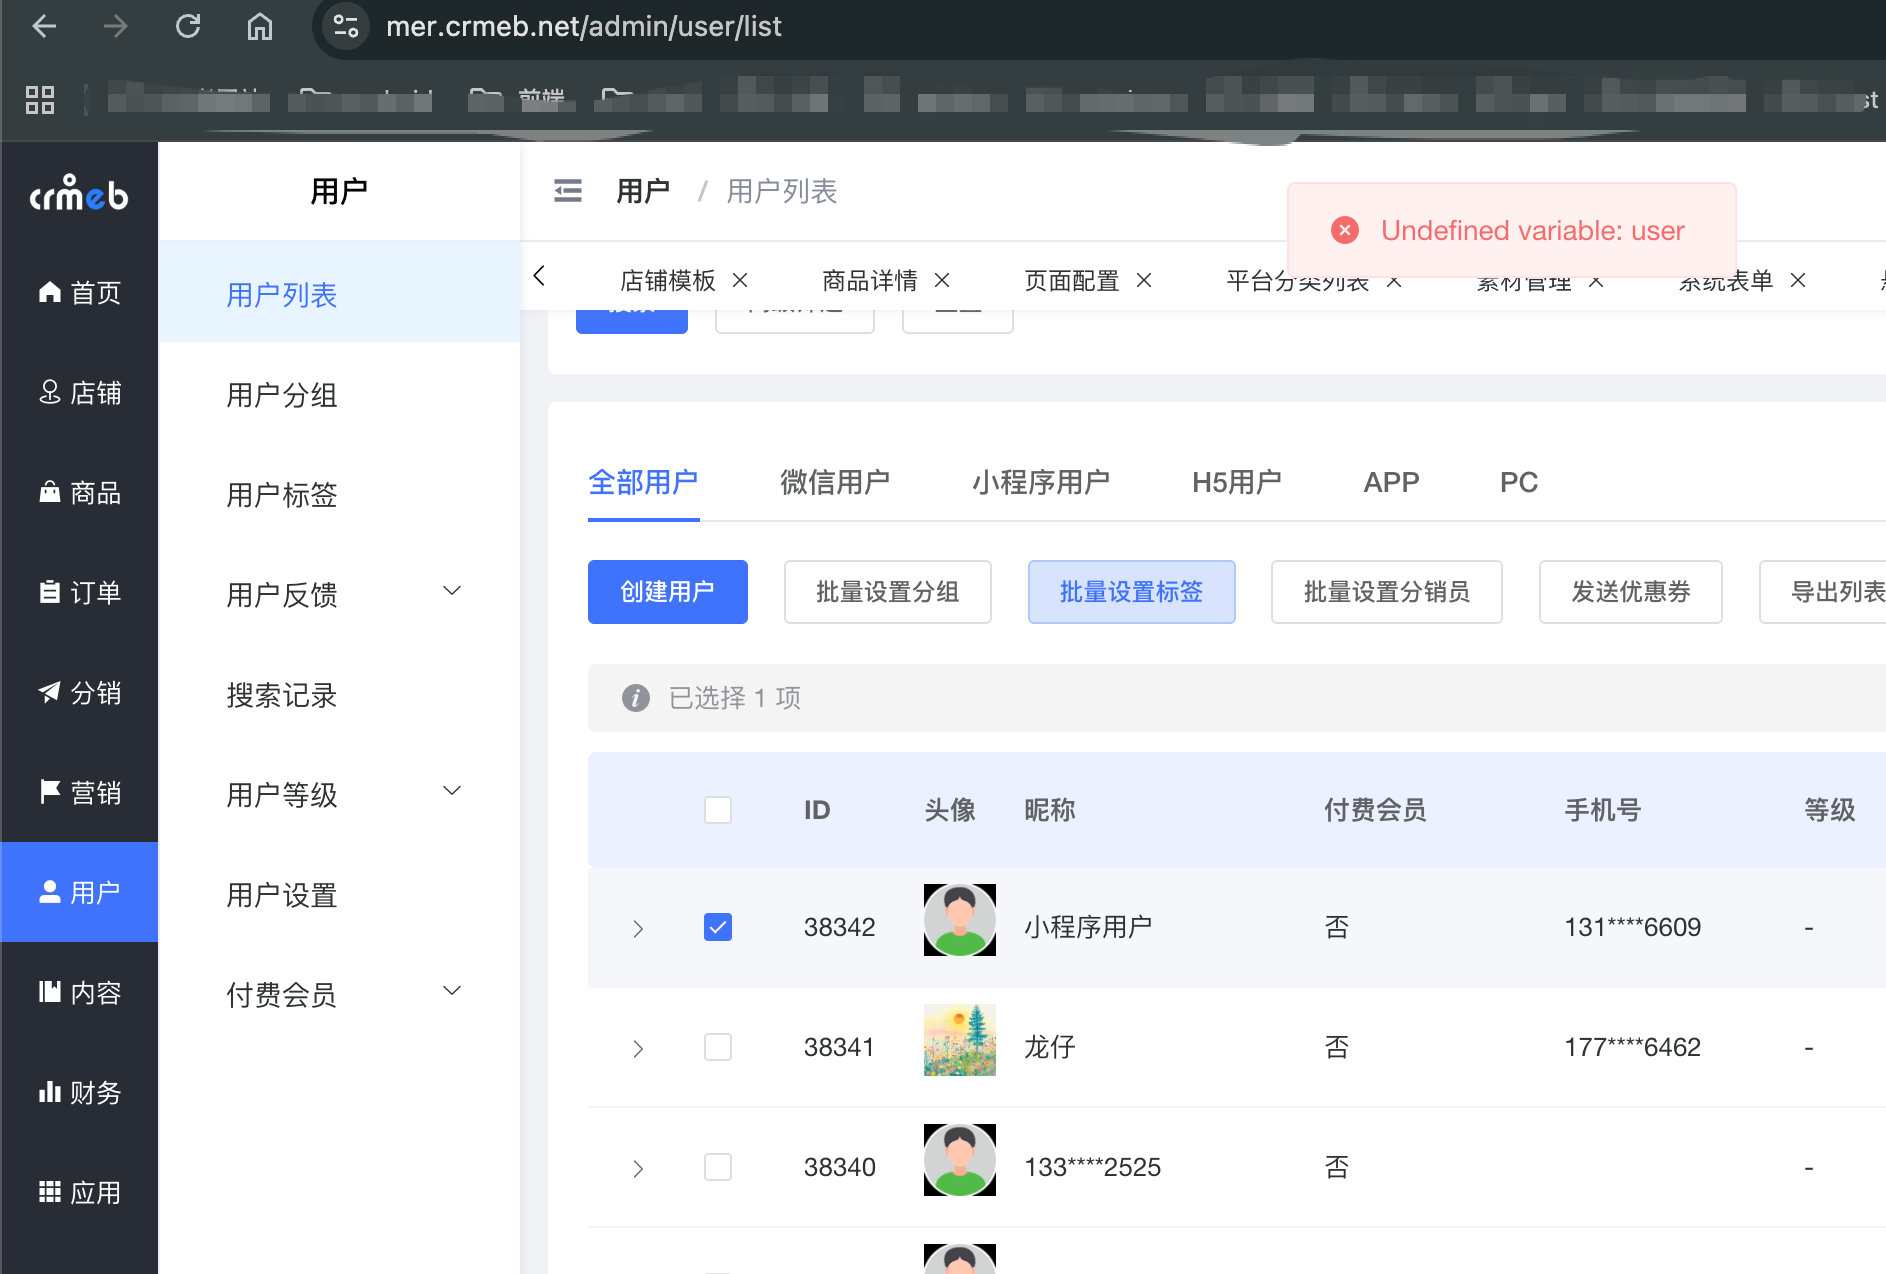
Task: Check the checkbox for user 38341
Action: [718, 1047]
